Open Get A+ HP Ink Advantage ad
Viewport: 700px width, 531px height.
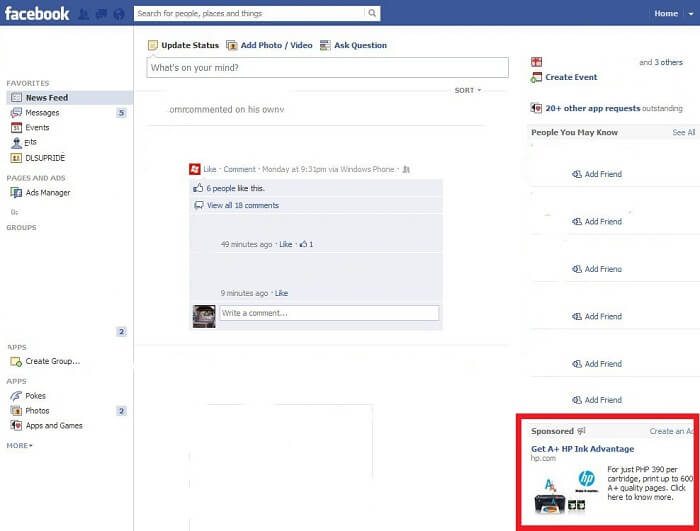583,449
